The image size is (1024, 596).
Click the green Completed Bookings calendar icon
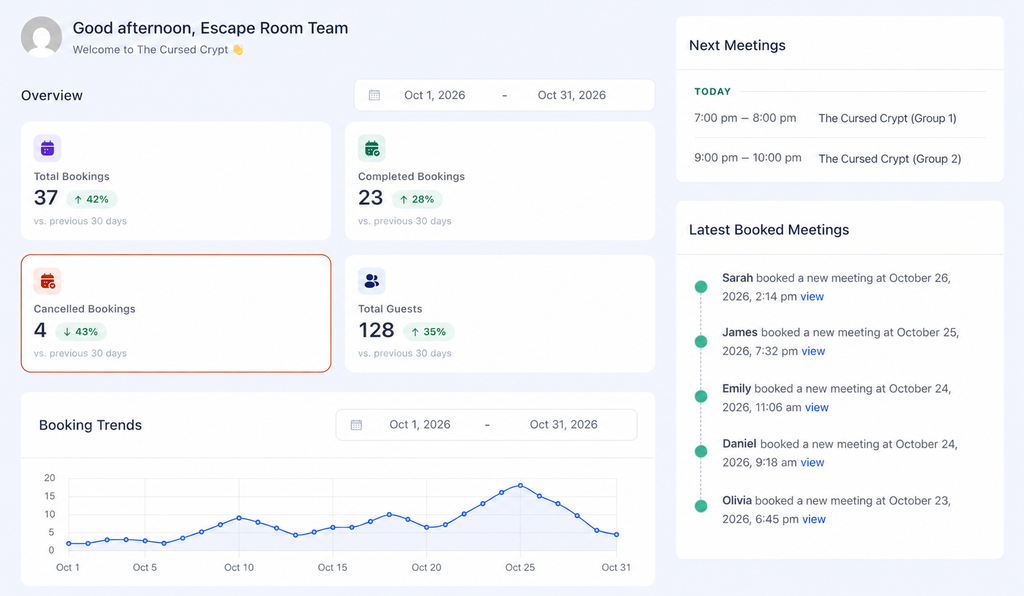point(372,148)
